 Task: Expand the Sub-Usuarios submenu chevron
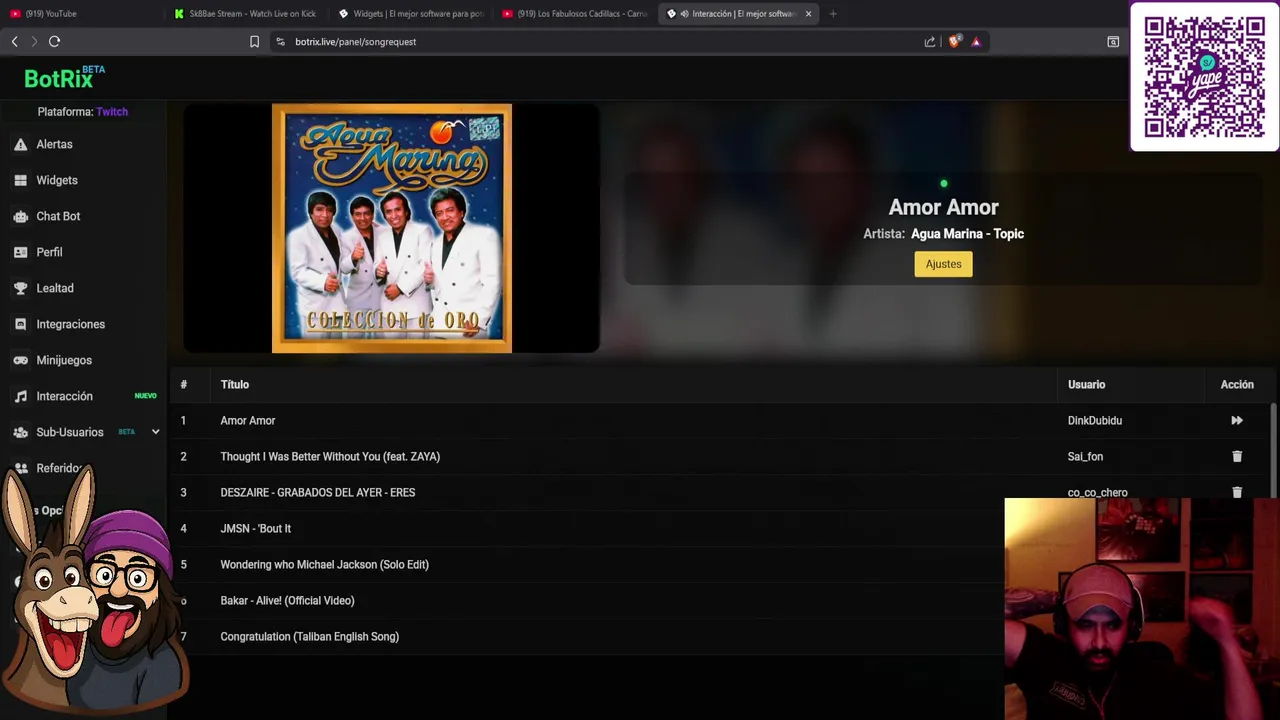(x=155, y=432)
